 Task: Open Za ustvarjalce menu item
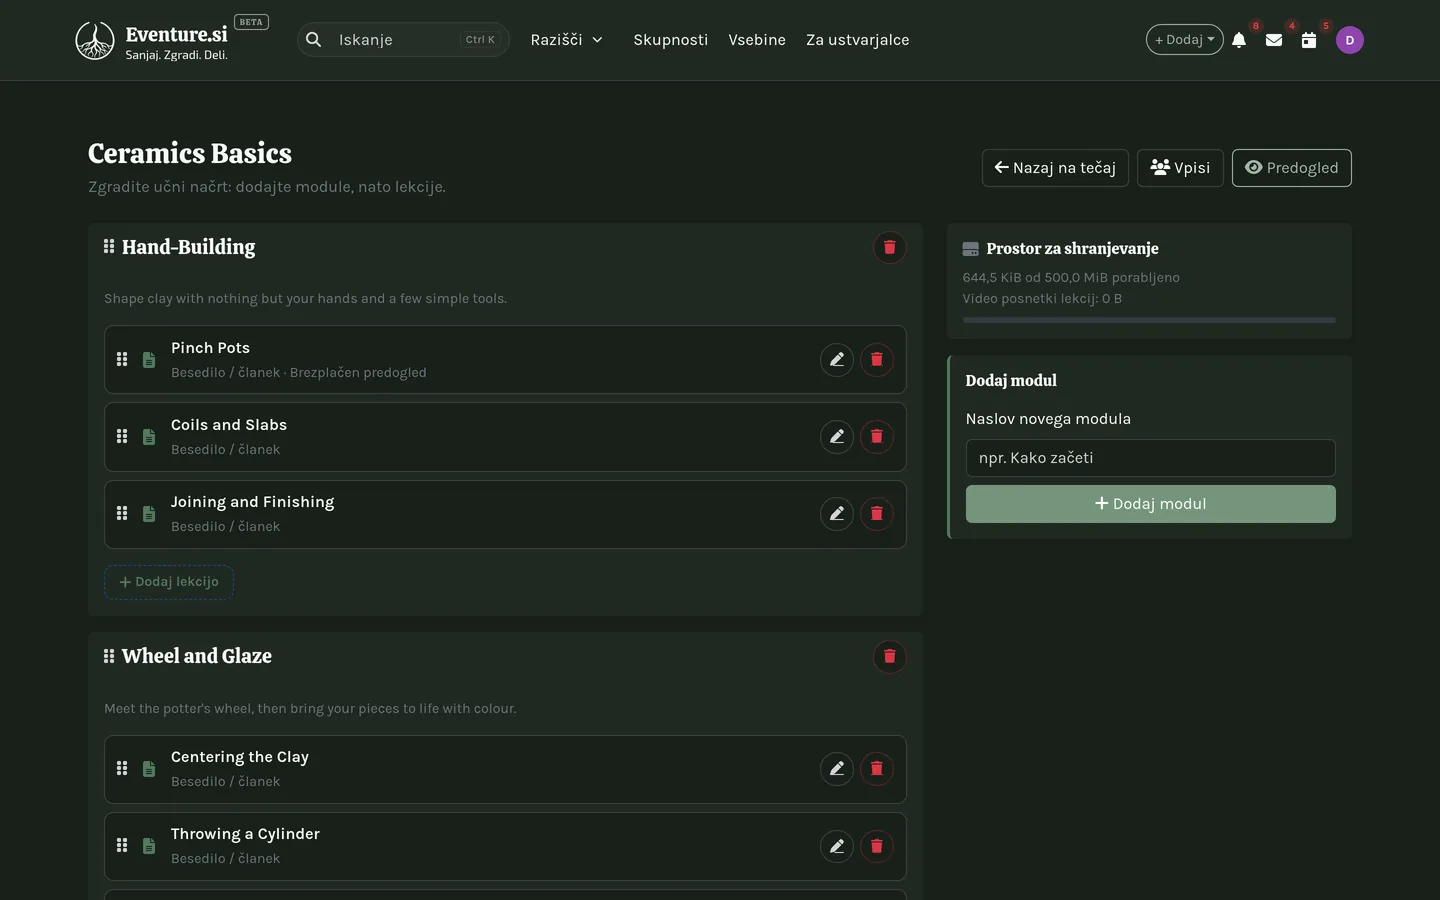(x=858, y=40)
